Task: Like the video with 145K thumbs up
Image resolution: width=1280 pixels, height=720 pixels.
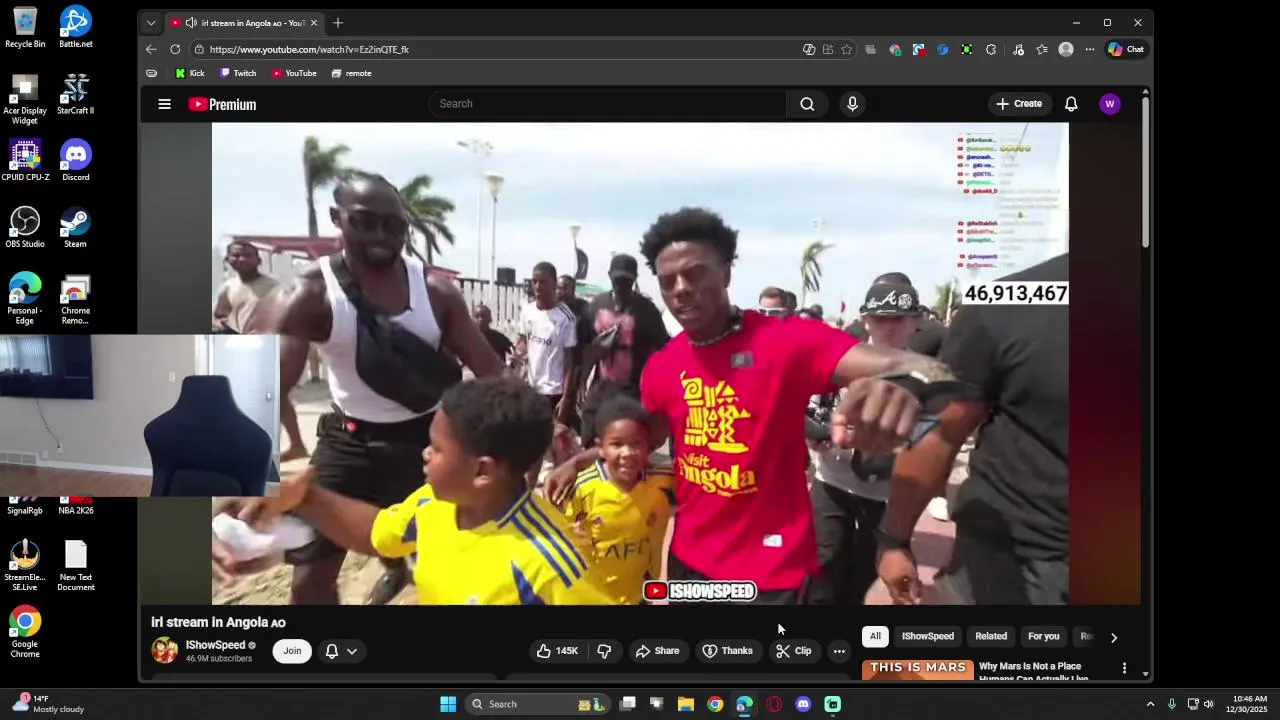Action: pyautogui.click(x=557, y=651)
